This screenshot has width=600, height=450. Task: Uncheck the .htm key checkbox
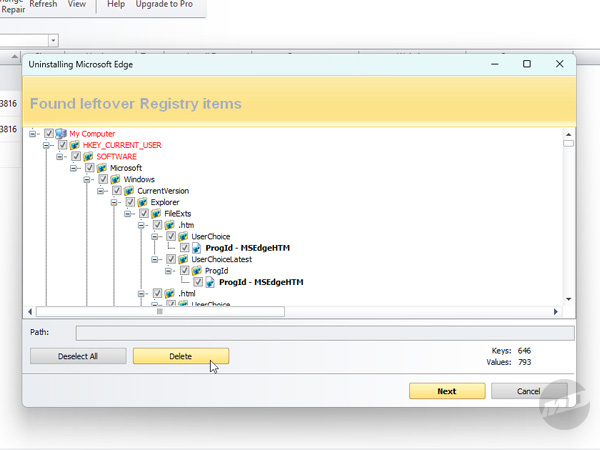[157, 225]
